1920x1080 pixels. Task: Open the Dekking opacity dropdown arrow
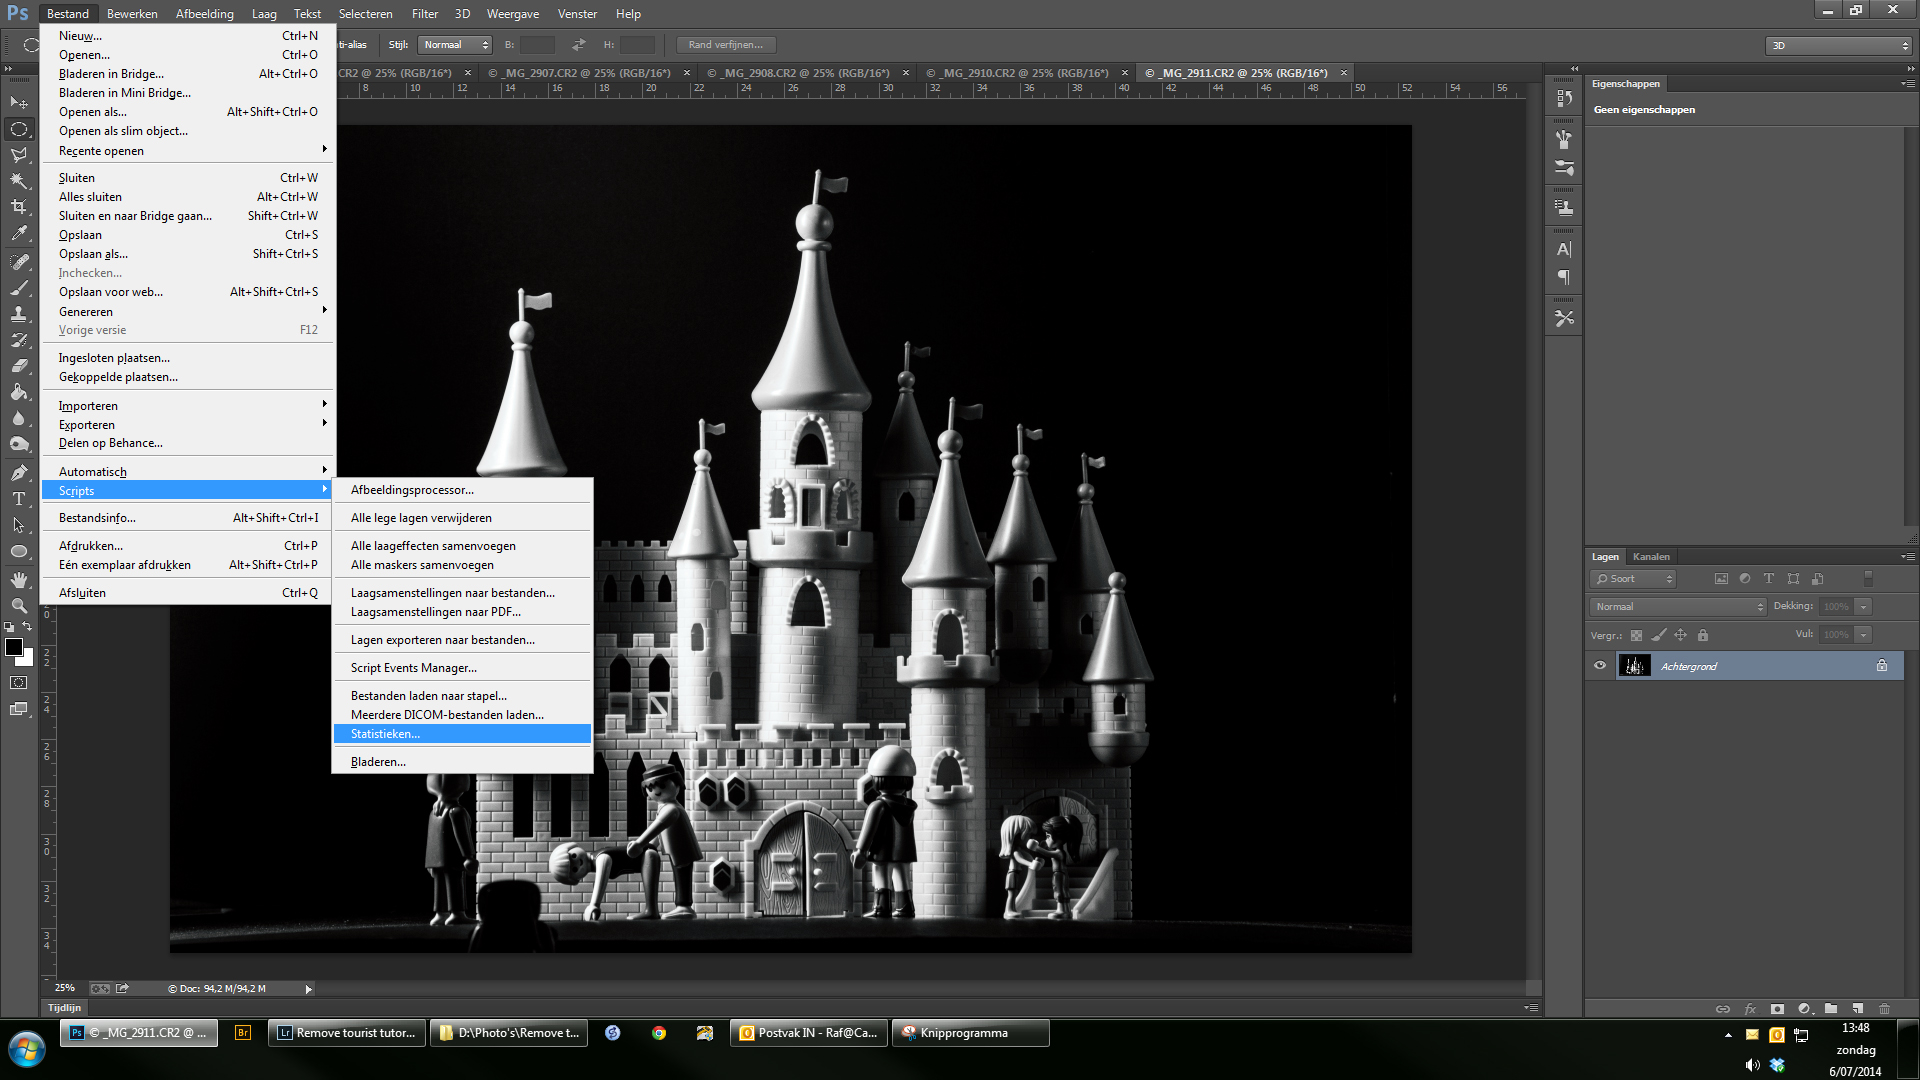point(1863,607)
